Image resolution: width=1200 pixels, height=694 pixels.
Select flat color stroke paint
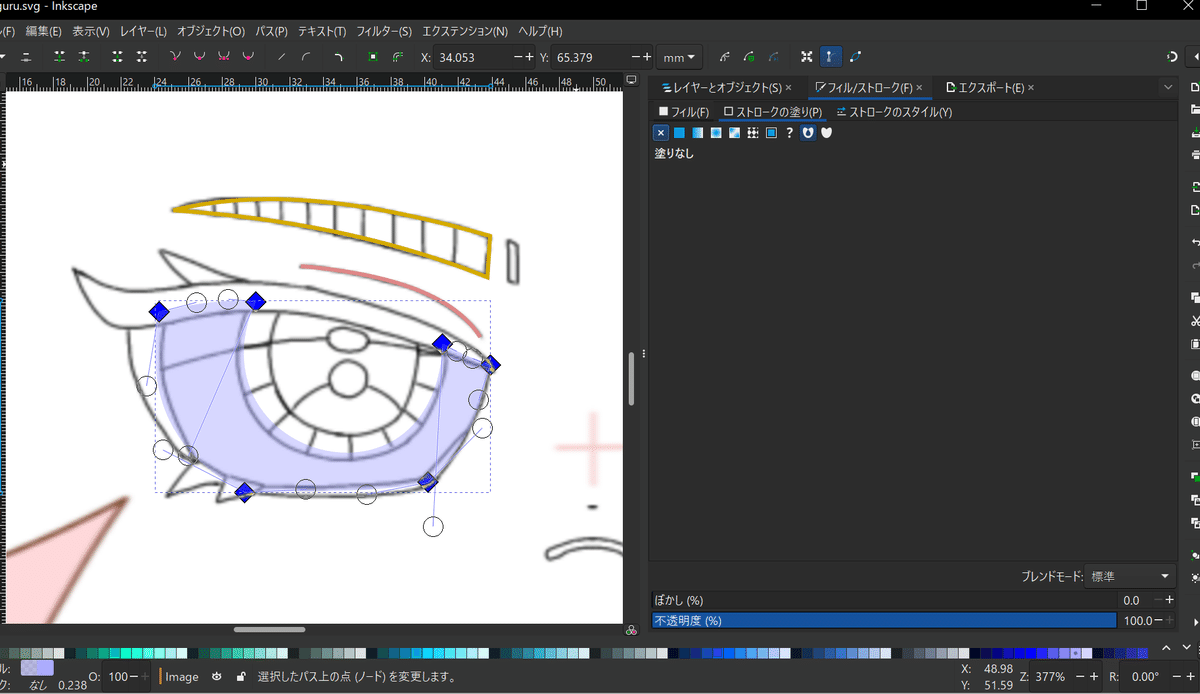(679, 132)
